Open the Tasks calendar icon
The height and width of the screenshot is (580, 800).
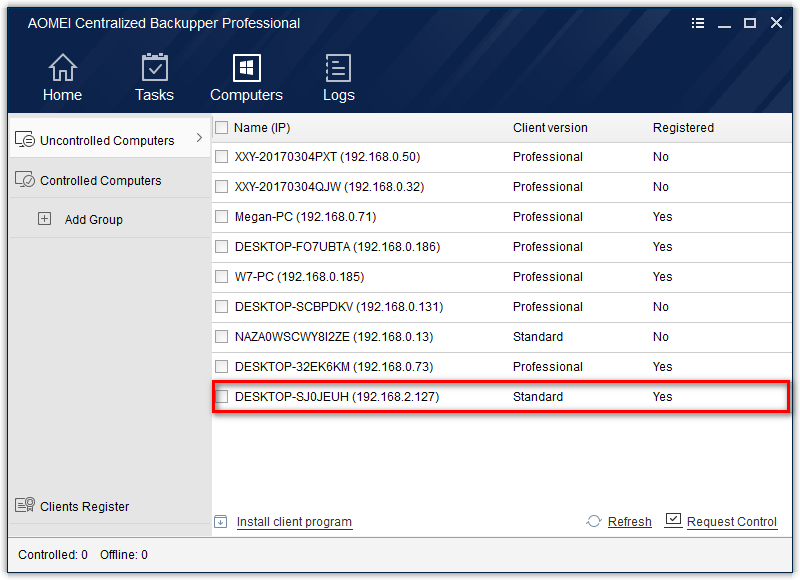tap(154, 67)
